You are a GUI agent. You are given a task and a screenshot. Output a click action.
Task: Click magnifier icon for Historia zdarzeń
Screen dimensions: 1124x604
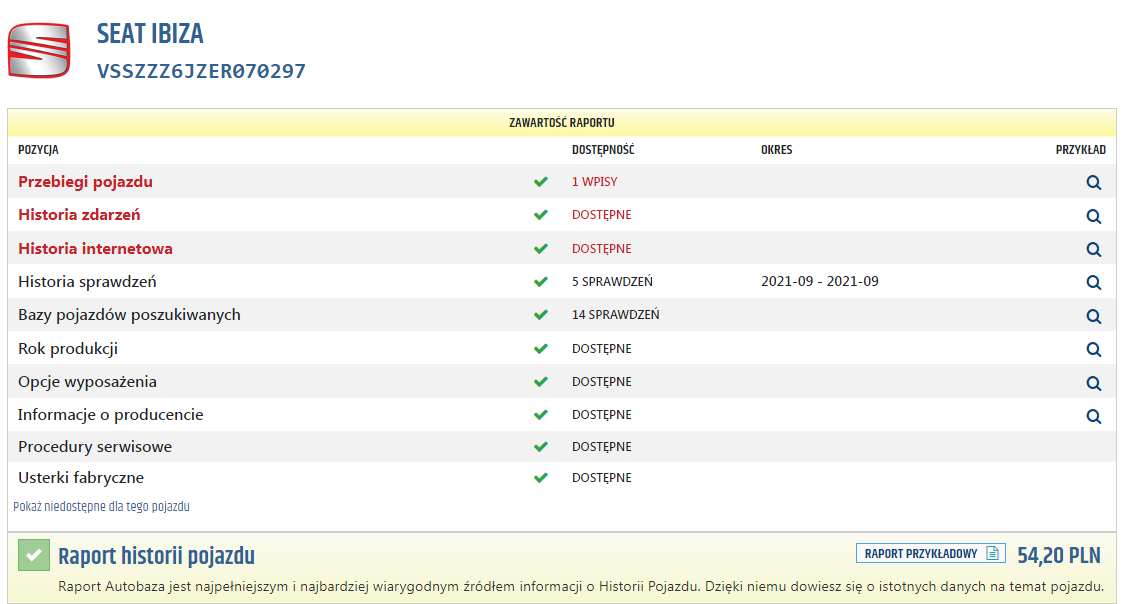(x=1093, y=216)
